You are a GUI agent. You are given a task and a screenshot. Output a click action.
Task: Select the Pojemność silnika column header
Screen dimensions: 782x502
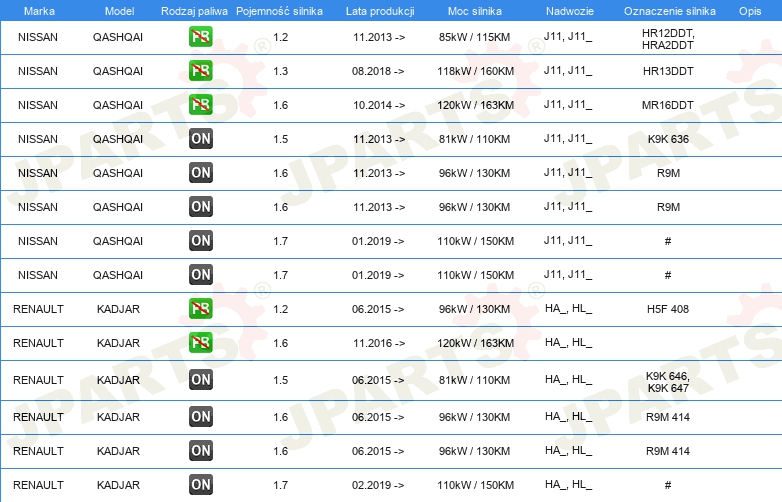tap(279, 11)
